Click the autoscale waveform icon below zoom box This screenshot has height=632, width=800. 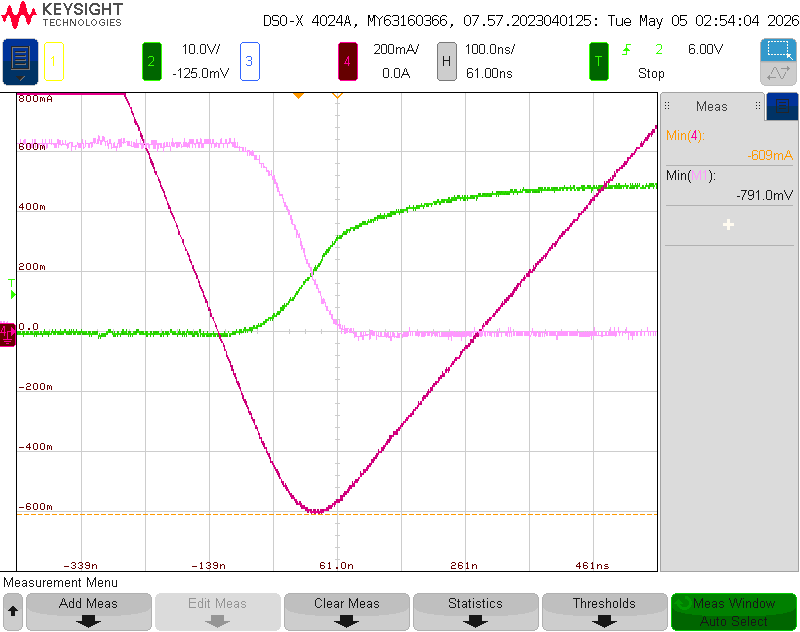(778, 73)
